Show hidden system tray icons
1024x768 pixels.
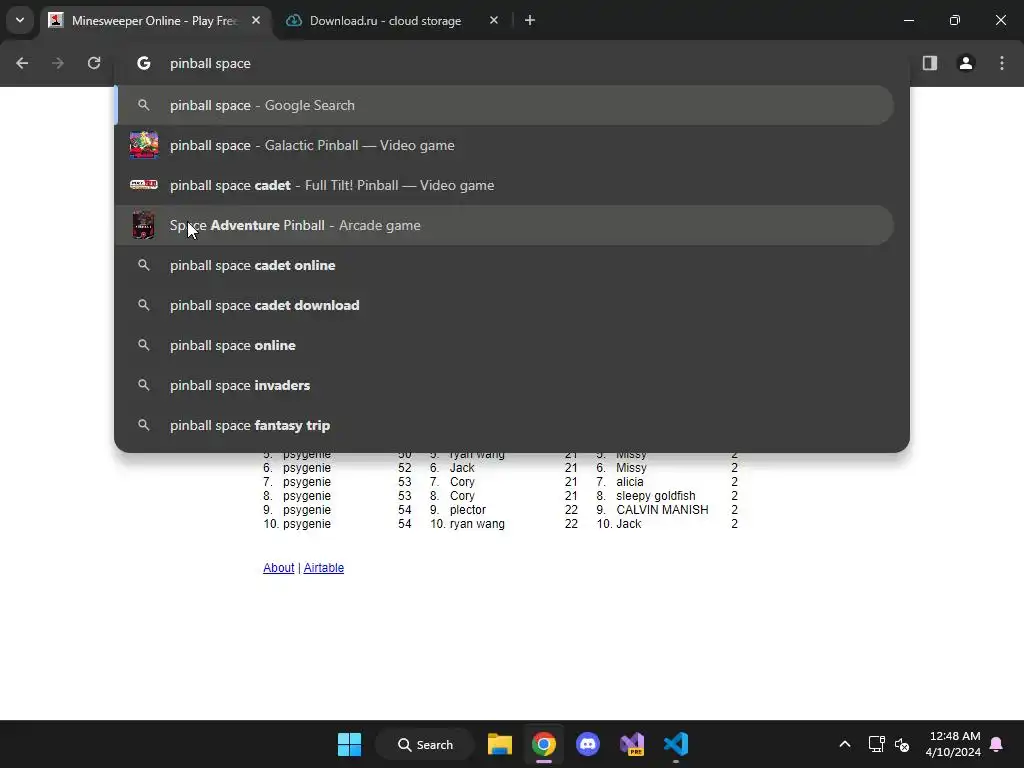pyautogui.click(x=844, y=744)
